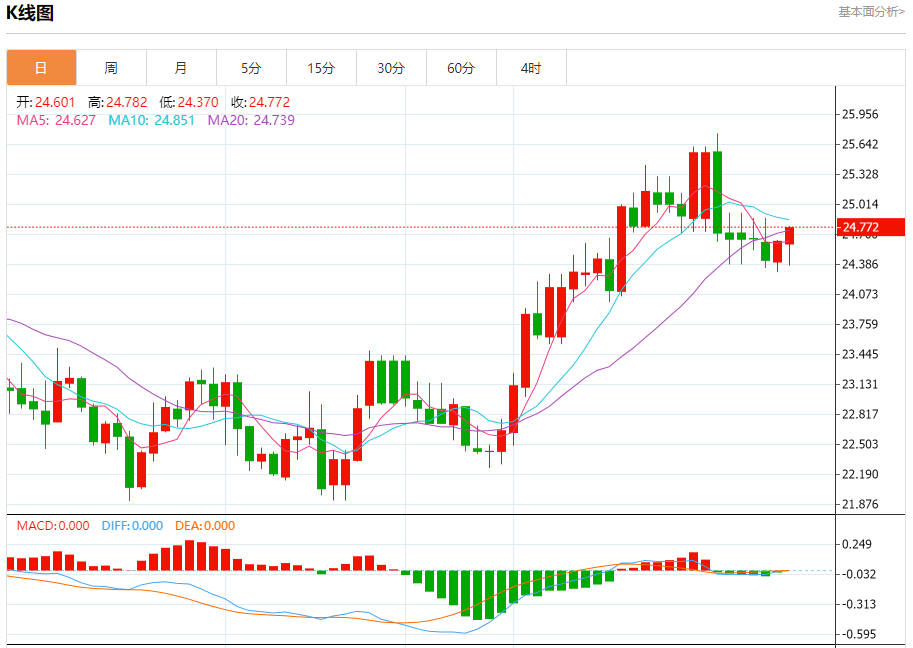The height and width of the screenshot is (648, 913).
Task: Click the 22.503 price axis label
Action: (860, 444)
